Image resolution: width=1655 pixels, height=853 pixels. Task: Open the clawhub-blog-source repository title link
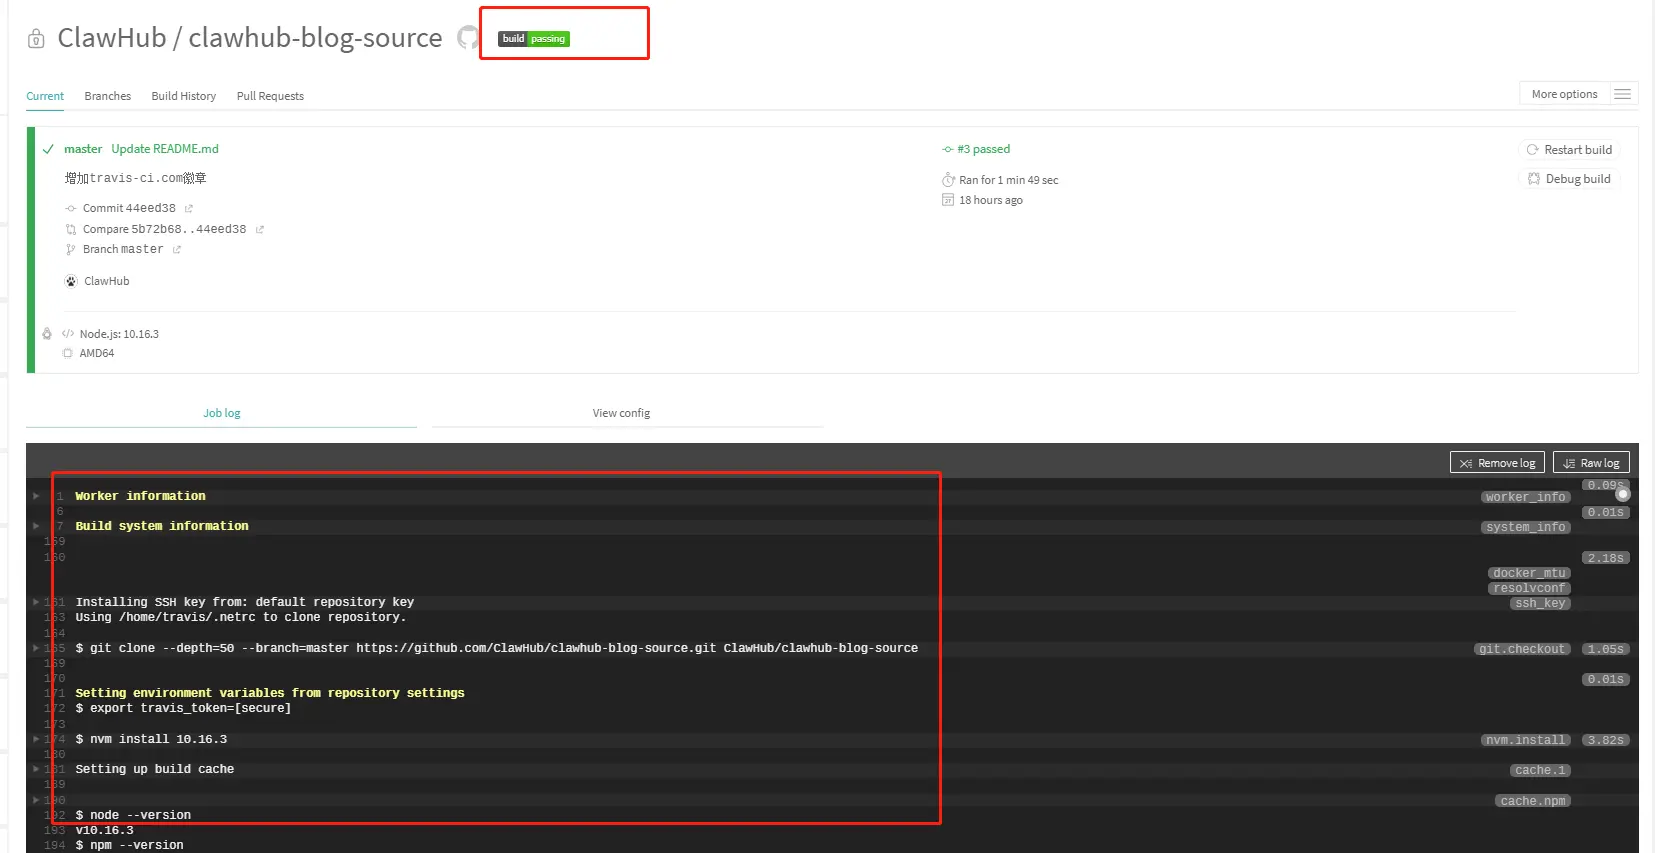[x=315, y=38]
